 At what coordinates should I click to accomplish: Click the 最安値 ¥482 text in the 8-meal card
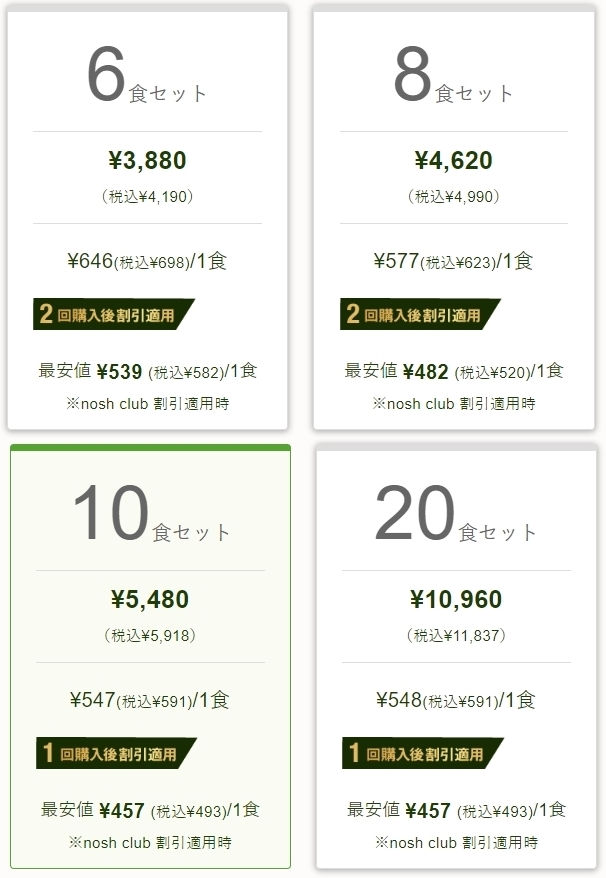[x=397, y=371]
